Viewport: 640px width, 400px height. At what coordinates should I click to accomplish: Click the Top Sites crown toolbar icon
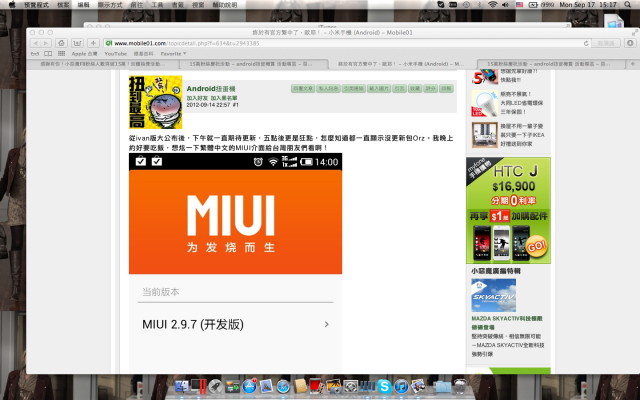tap(77, 43)
